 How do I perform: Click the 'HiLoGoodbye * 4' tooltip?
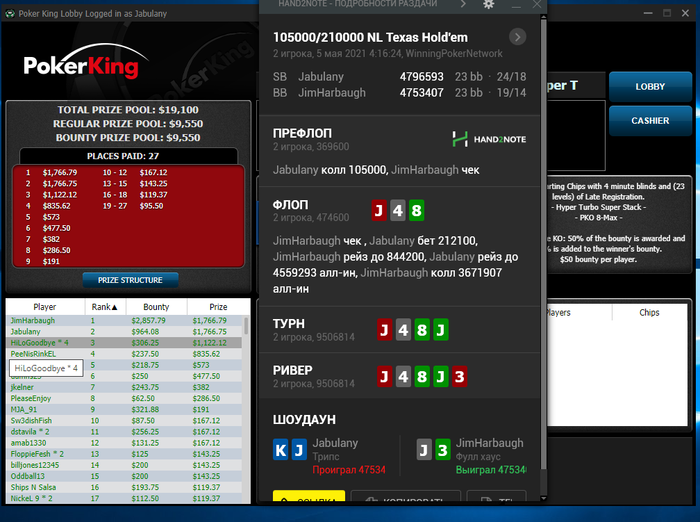click(46, 368)
